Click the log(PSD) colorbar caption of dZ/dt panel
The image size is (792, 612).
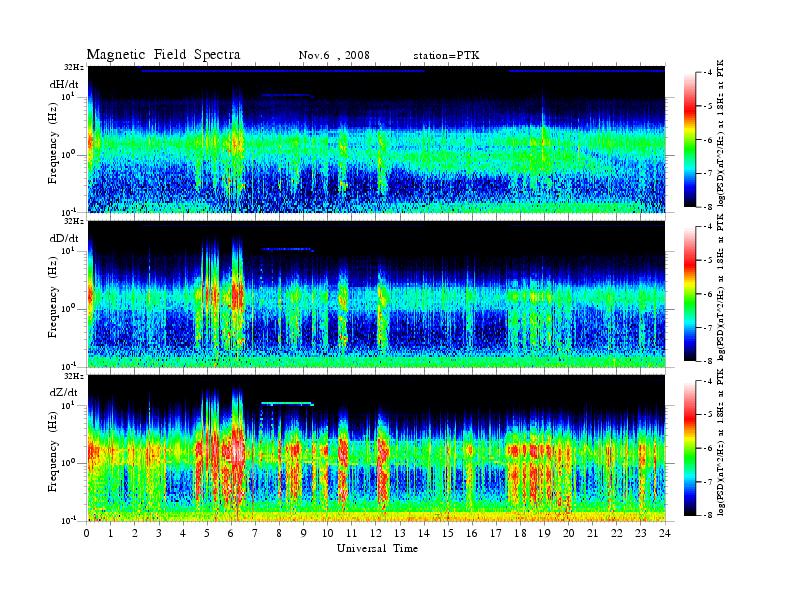click(720, 442)
